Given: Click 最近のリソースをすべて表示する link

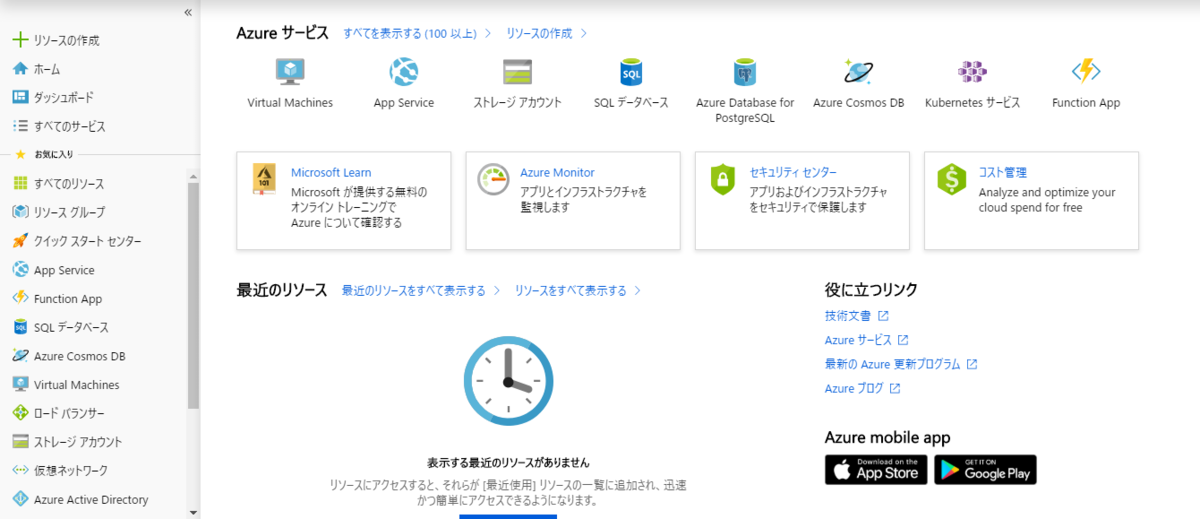Looking at the screenshot, I should click(413, 291).
